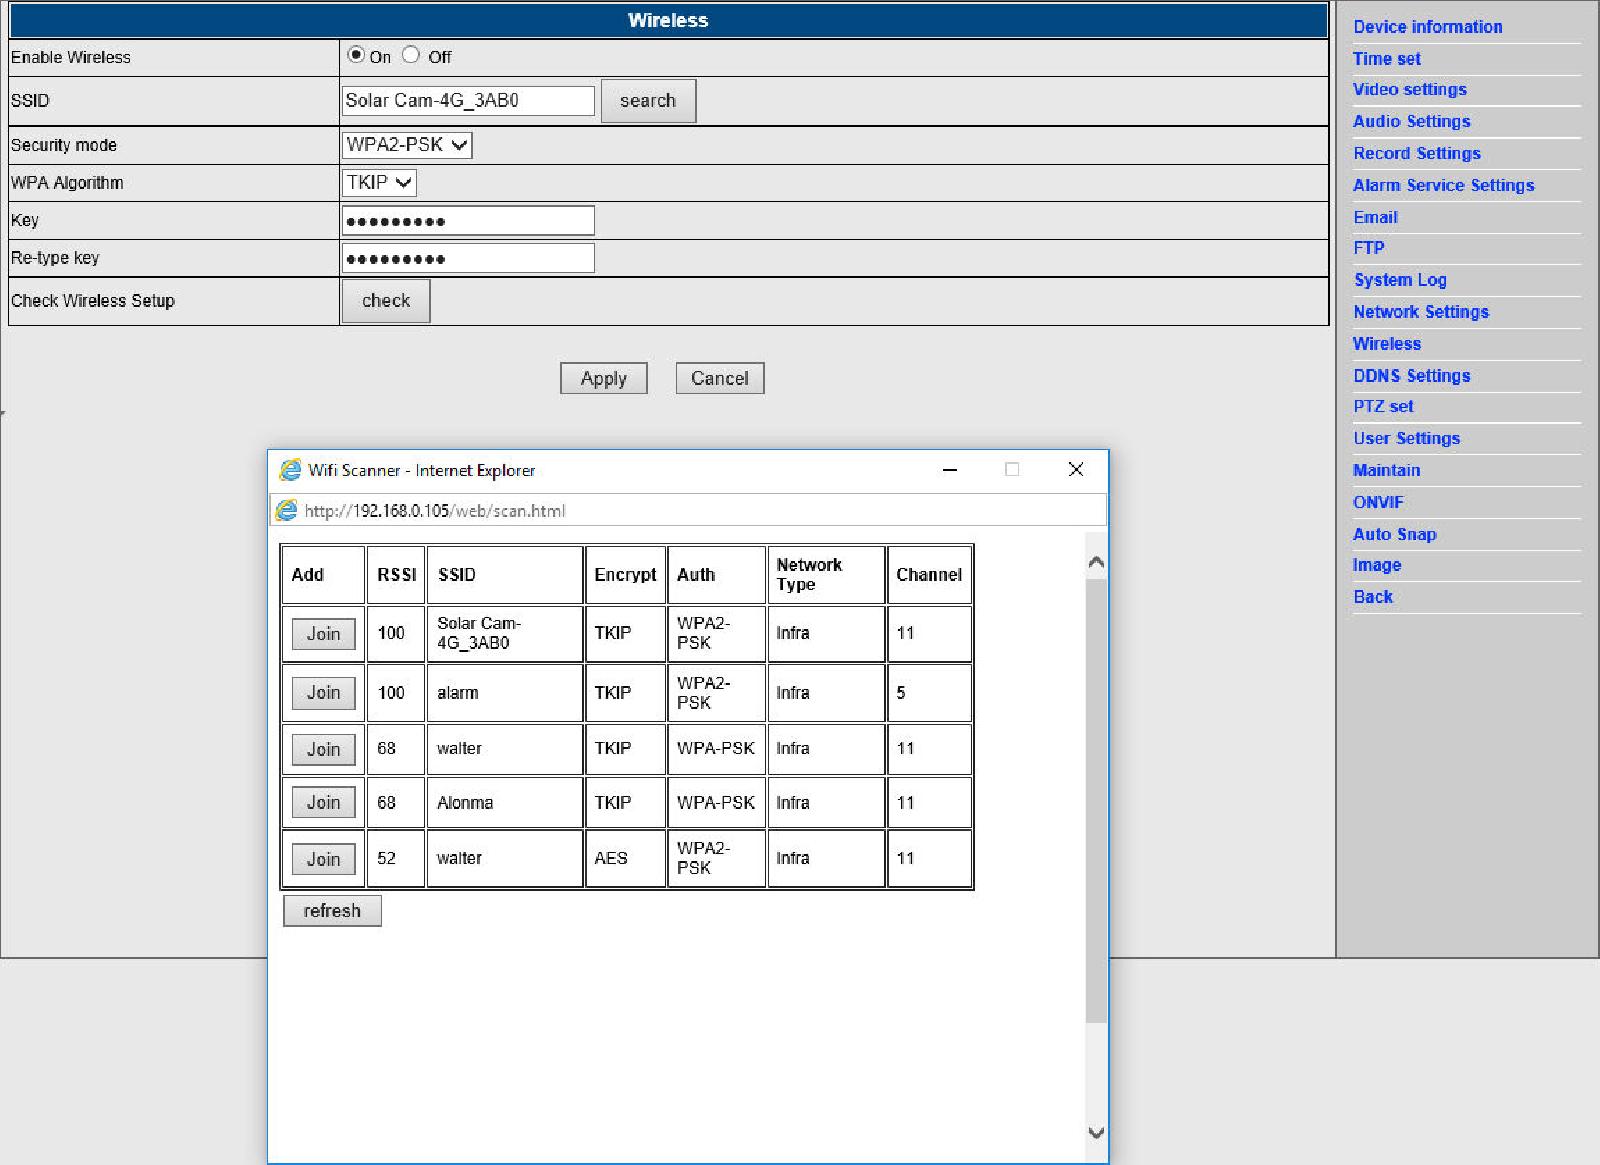This screenshot has height=1165, width=1600.
Task: Open the Wireless link in the sidebar
Action: [1386, 344]
